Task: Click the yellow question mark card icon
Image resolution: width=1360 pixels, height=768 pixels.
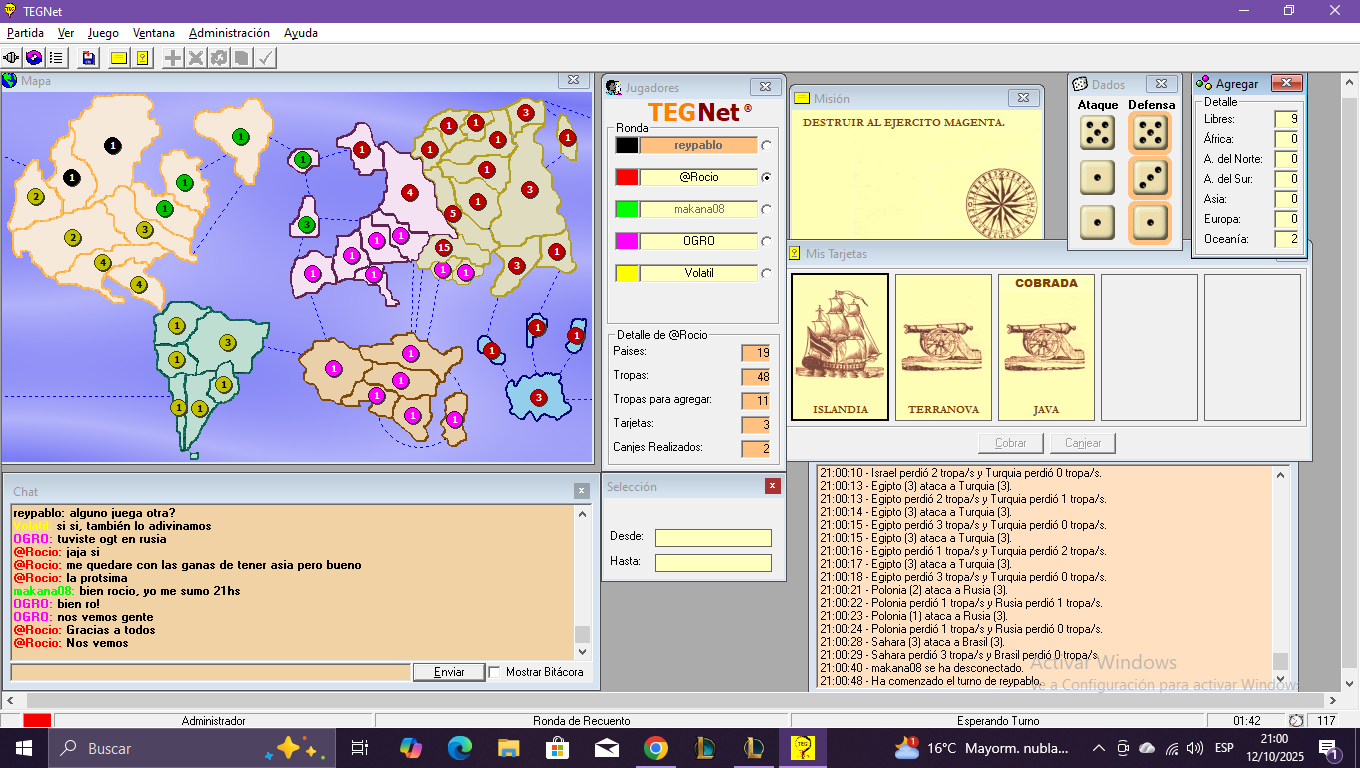Action: pyautogui.click(x=143, y=58)
